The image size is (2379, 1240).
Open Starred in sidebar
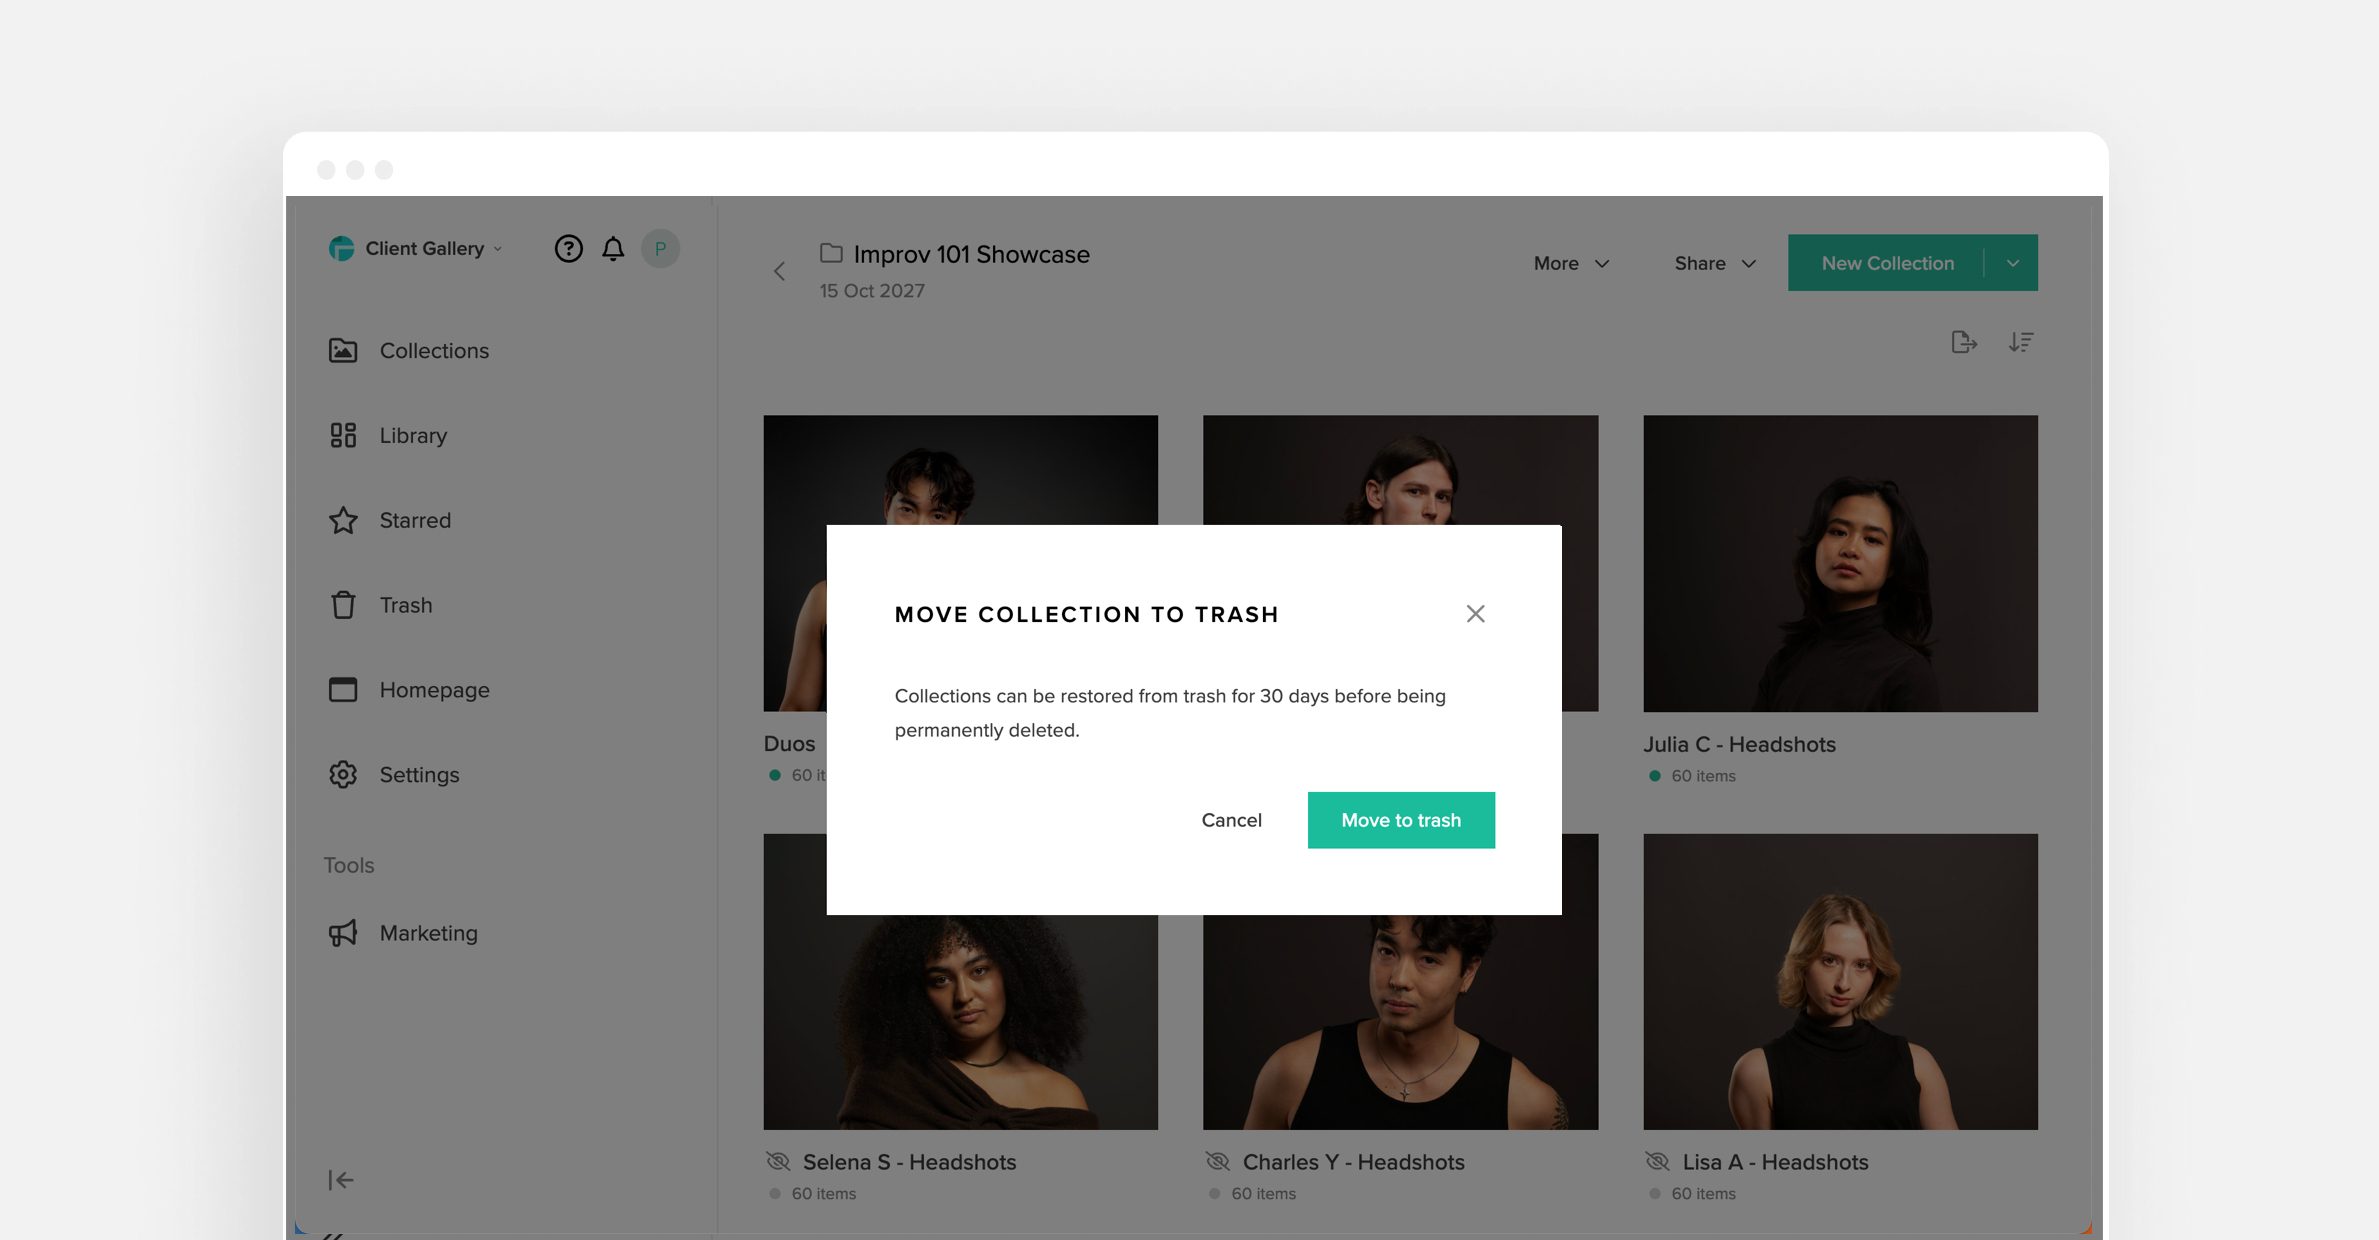click(x=390, y=520)
